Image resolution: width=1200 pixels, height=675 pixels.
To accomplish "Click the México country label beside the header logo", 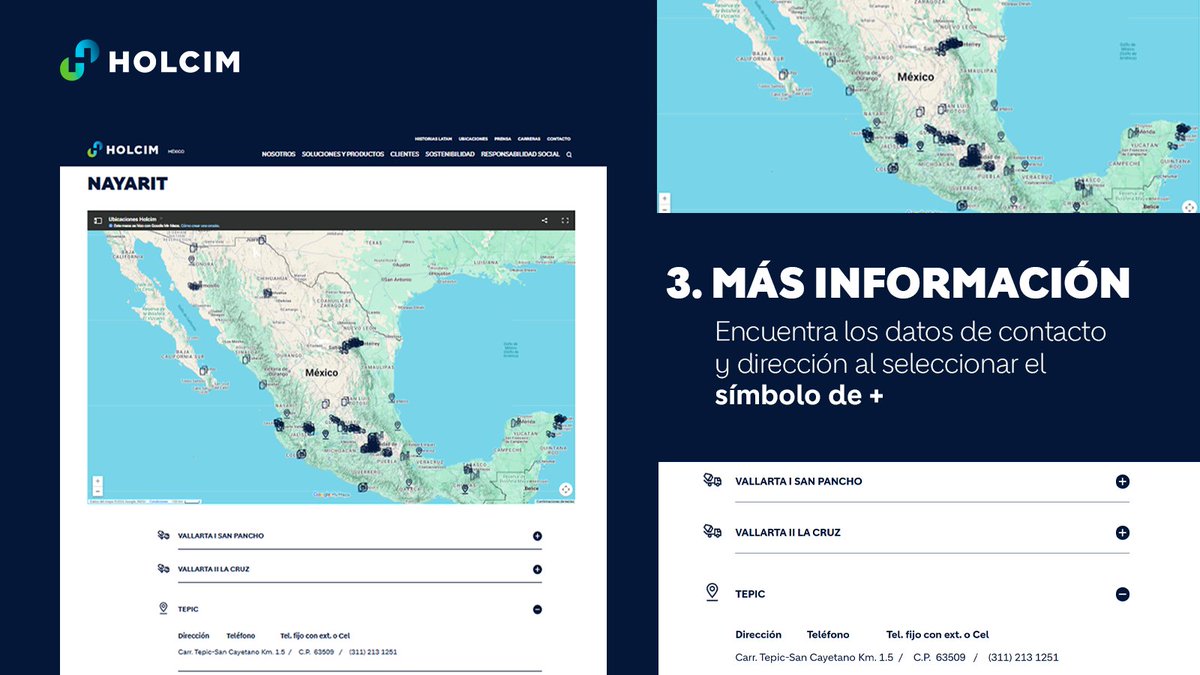I will coord(176,151).
